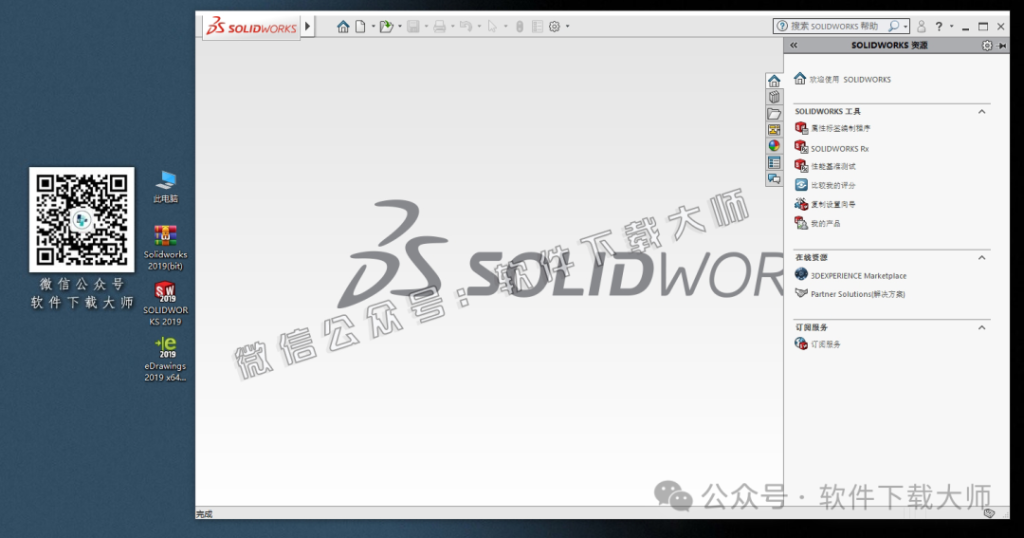Image resolution: width=1024 pixels, height=538 pixels.
Task: Open 3DEXPERIENCE Marketplace link
Action: click(858, 276)
